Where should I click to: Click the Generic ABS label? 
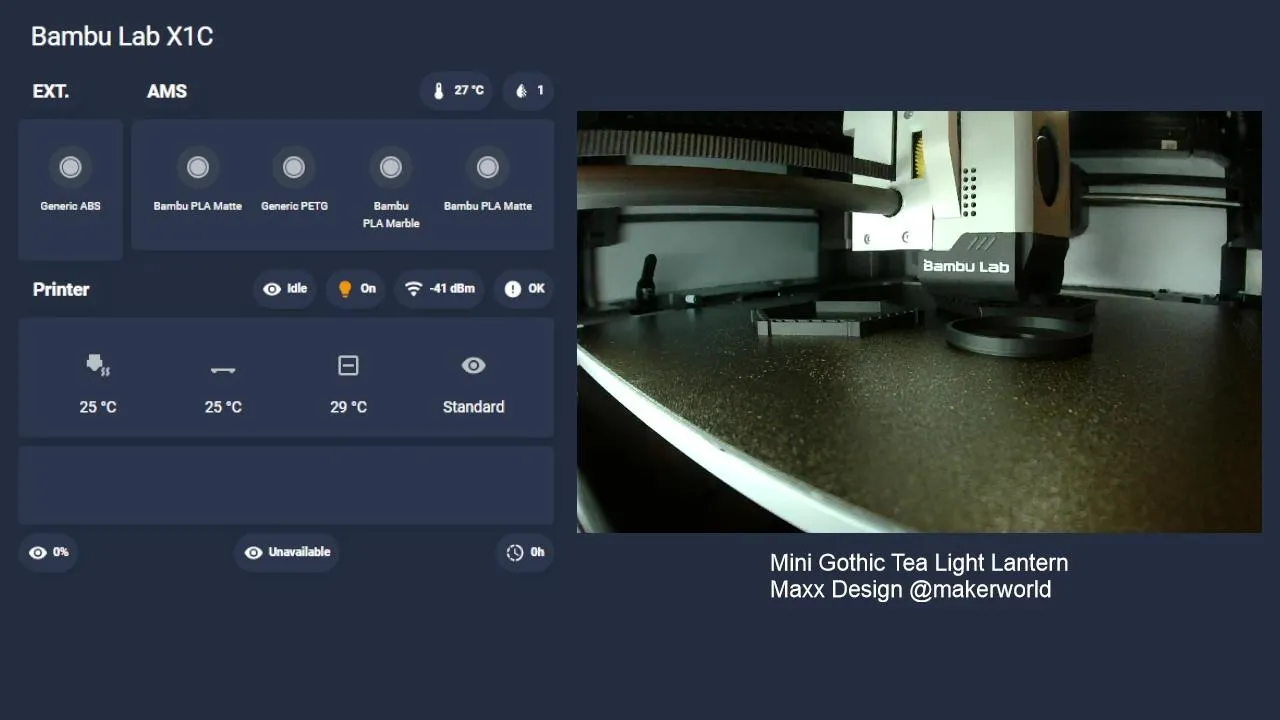[x=70, y=206]
